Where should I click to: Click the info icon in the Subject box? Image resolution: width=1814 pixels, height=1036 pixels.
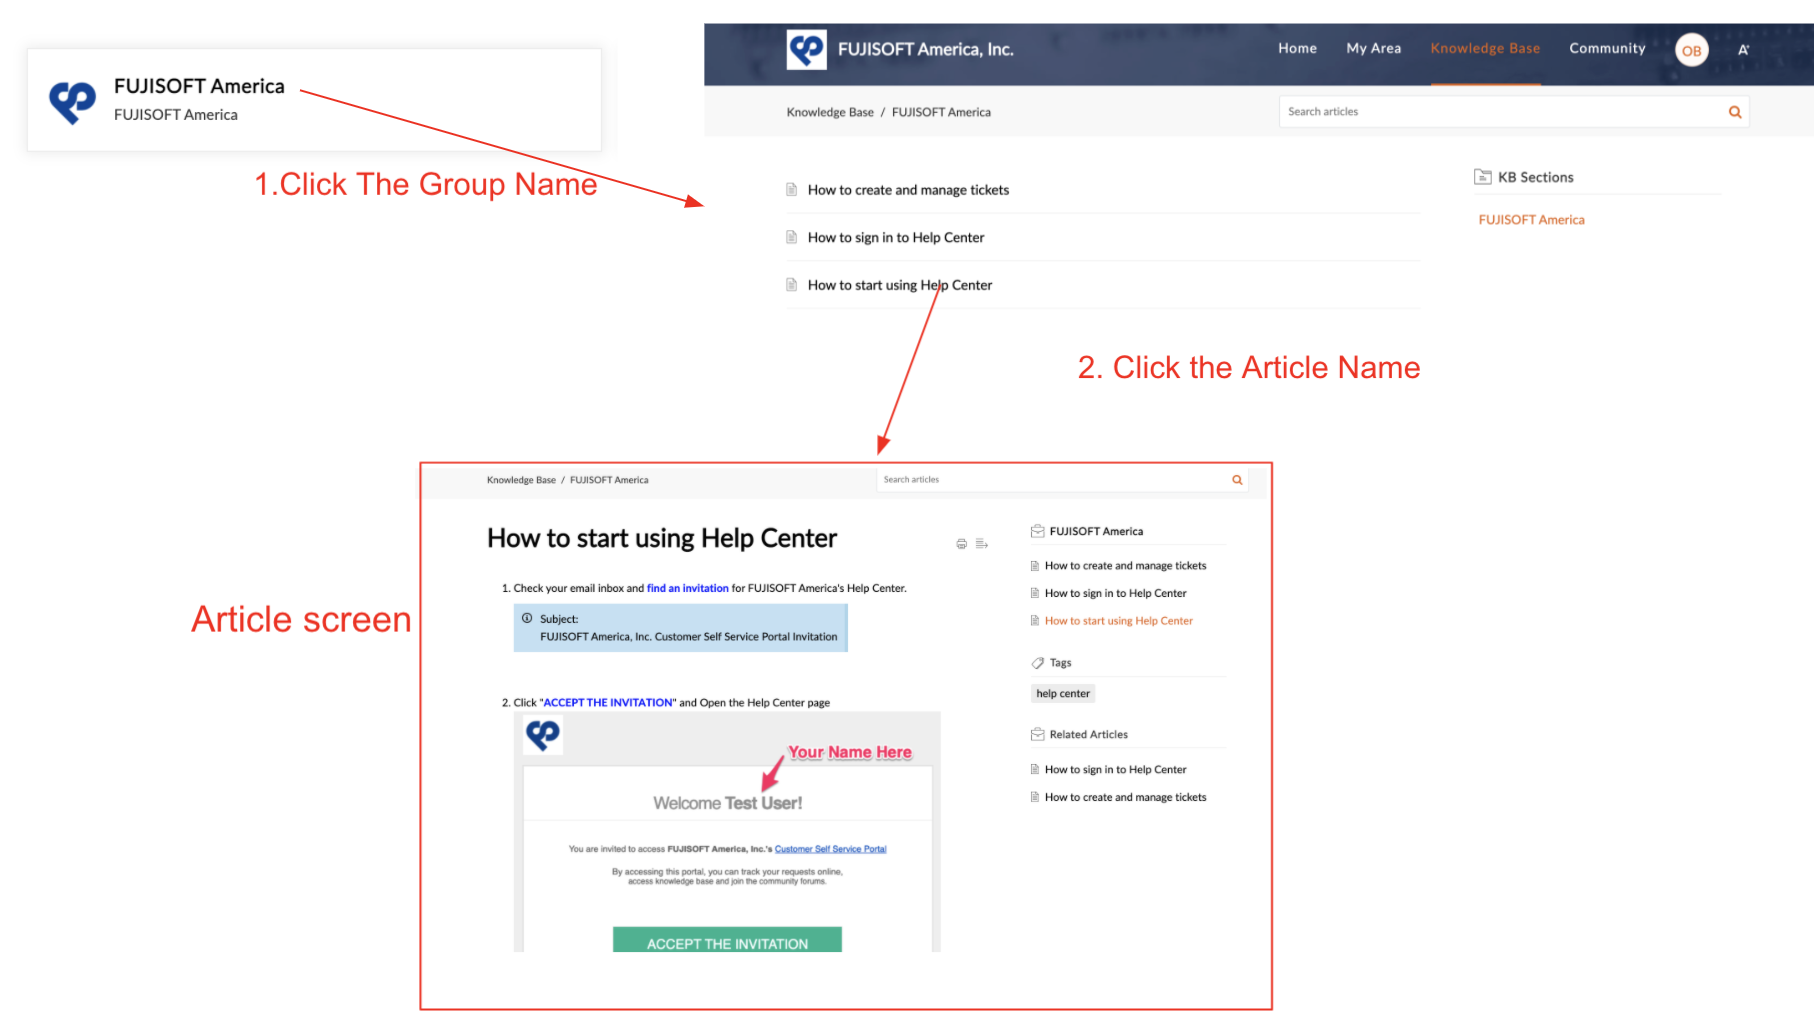(527, 618)
